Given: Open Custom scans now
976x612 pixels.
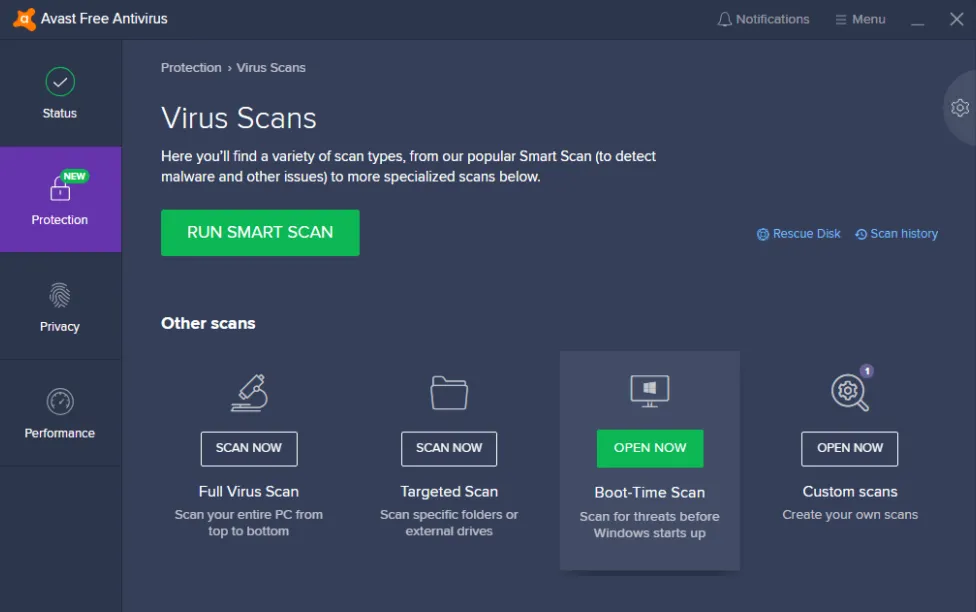Looking at the screenshot, I should 850,448.
